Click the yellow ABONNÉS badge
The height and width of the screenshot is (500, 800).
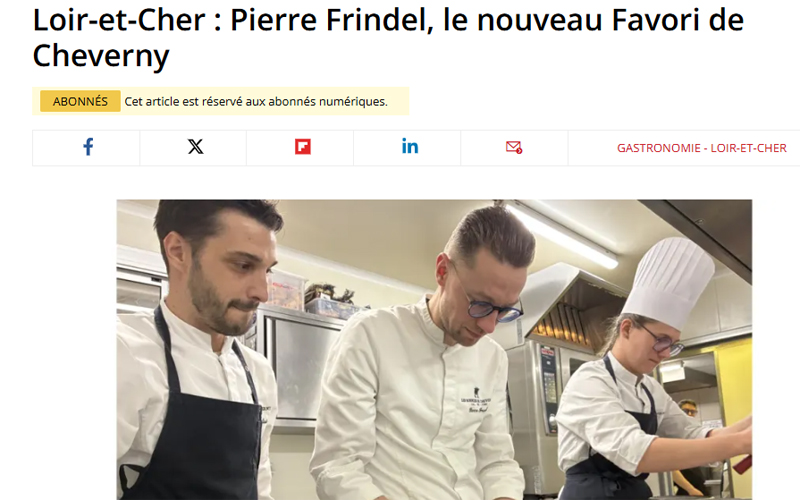(x=80, y=102)
